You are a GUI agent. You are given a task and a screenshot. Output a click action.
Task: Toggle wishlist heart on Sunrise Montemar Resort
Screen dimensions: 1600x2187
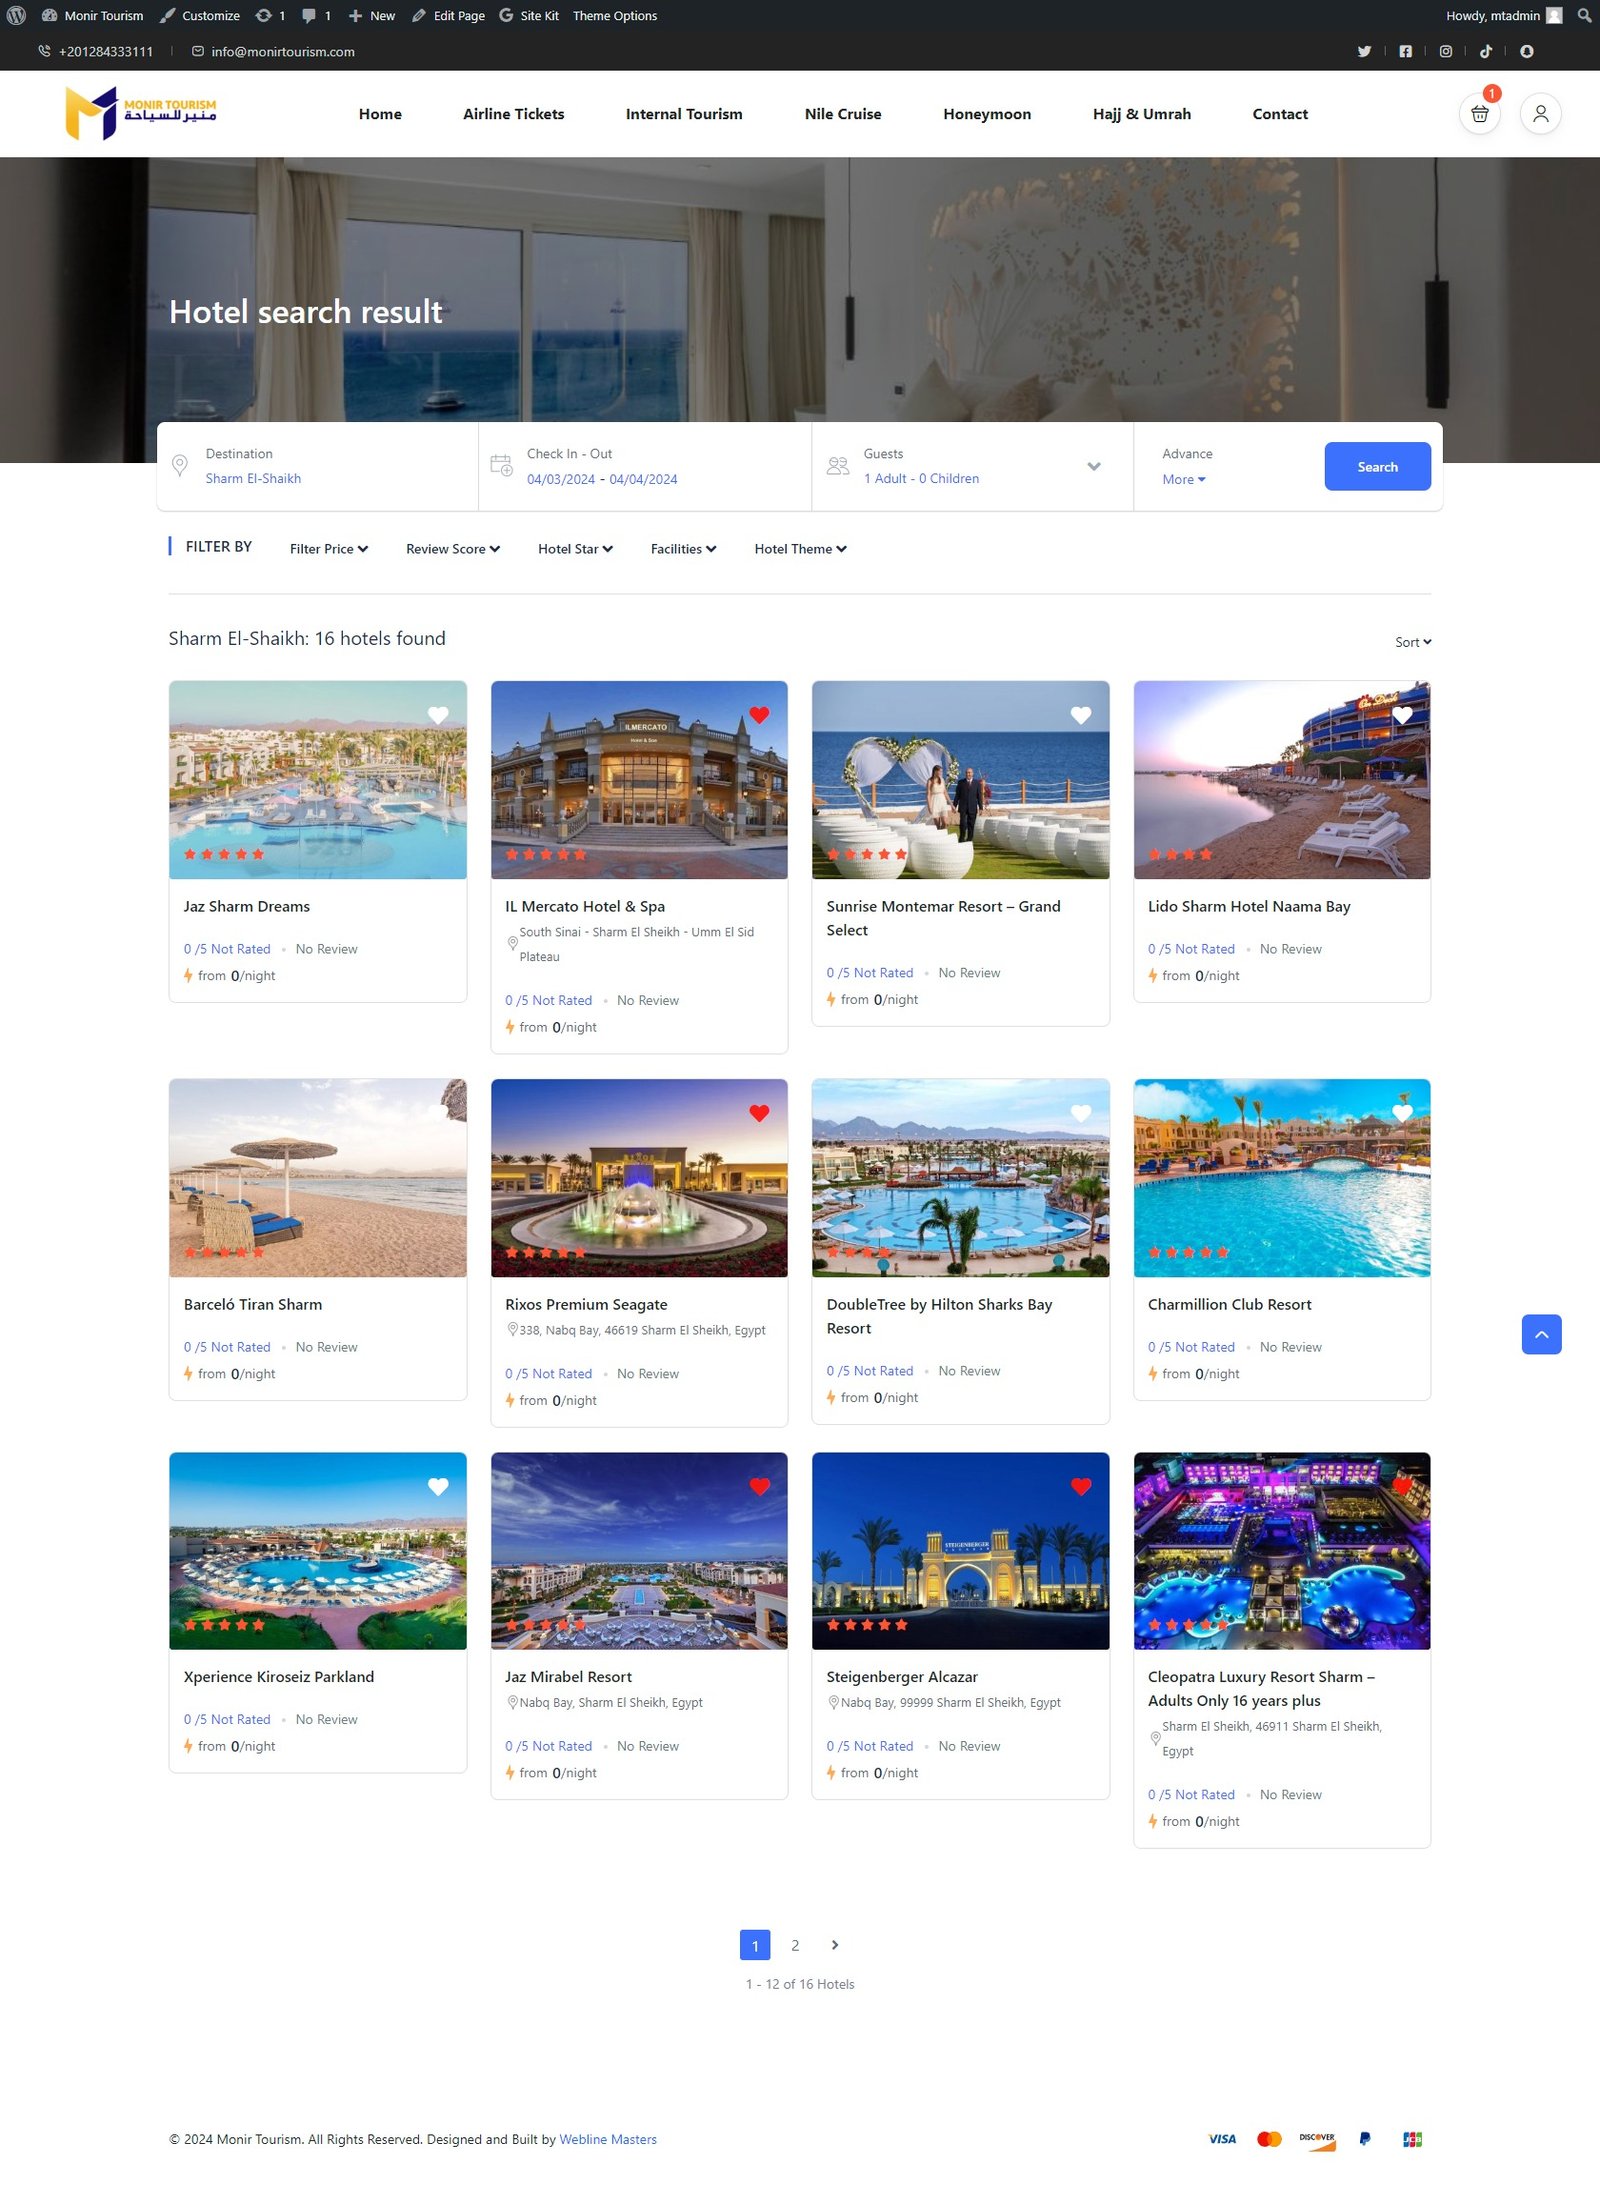[1081, 715]
